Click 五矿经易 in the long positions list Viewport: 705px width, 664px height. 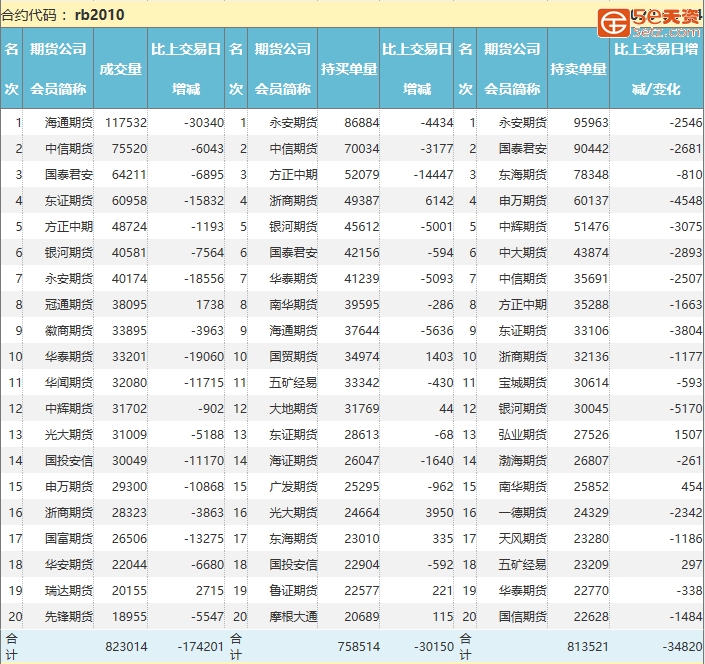(x=293, y=383)
